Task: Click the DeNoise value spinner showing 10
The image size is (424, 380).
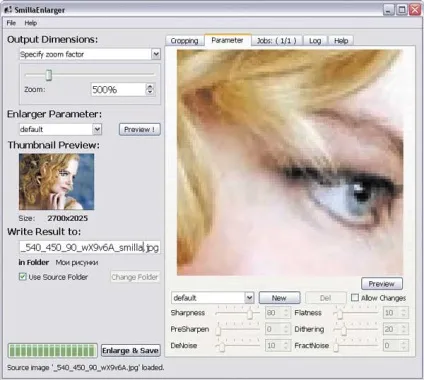Action: click(x=278, y=346)
